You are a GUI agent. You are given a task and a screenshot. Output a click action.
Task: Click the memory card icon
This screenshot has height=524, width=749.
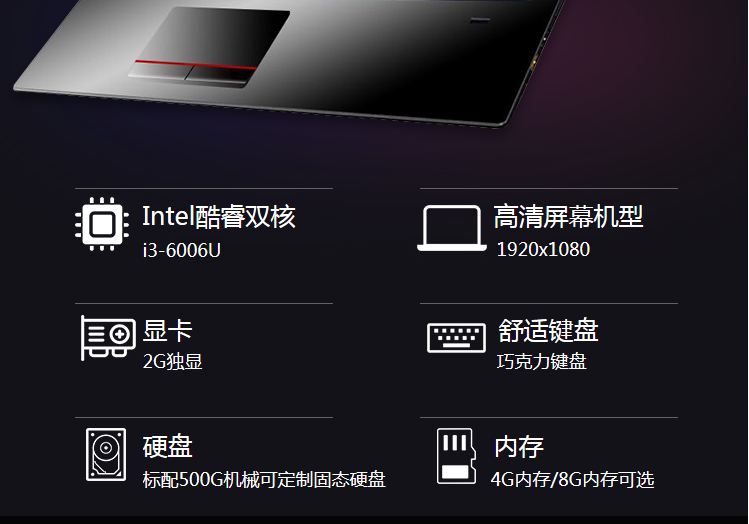(x=456, y=456)
